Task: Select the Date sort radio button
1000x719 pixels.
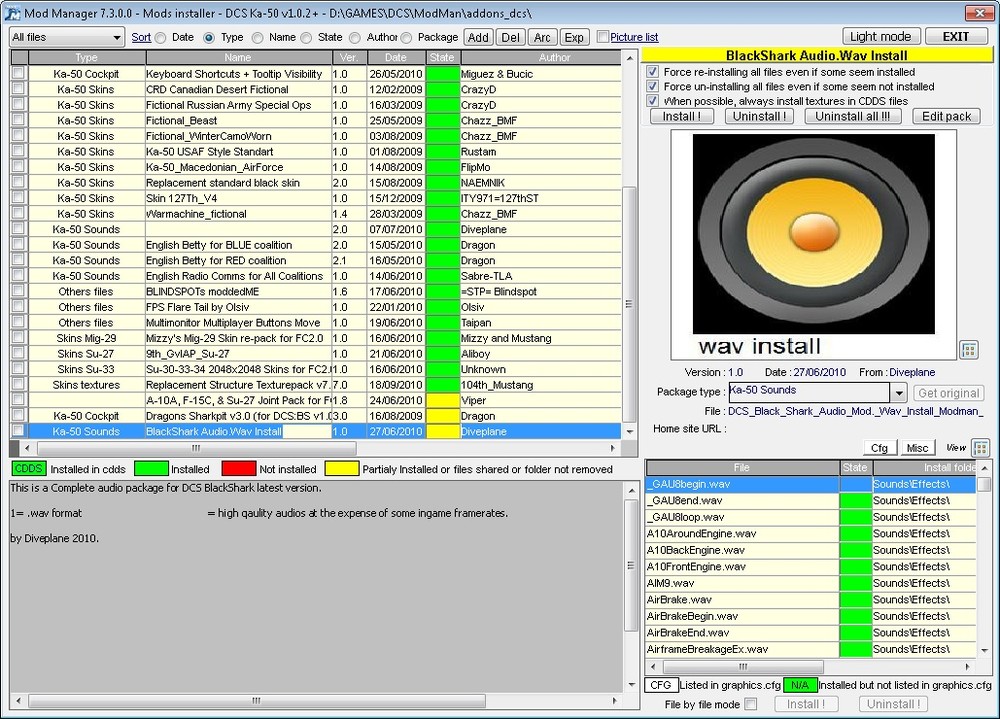Action: point(161,38)
